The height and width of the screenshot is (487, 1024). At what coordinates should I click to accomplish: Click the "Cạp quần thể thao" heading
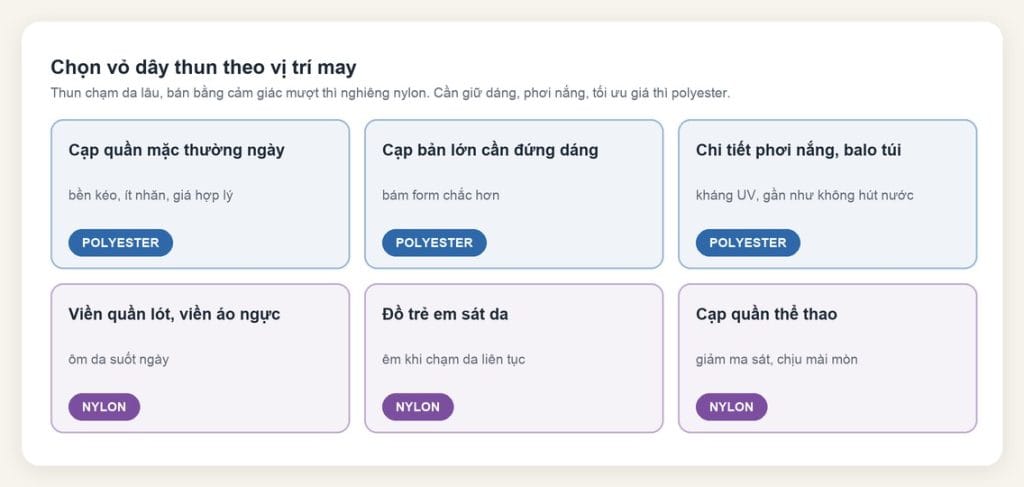767,315
